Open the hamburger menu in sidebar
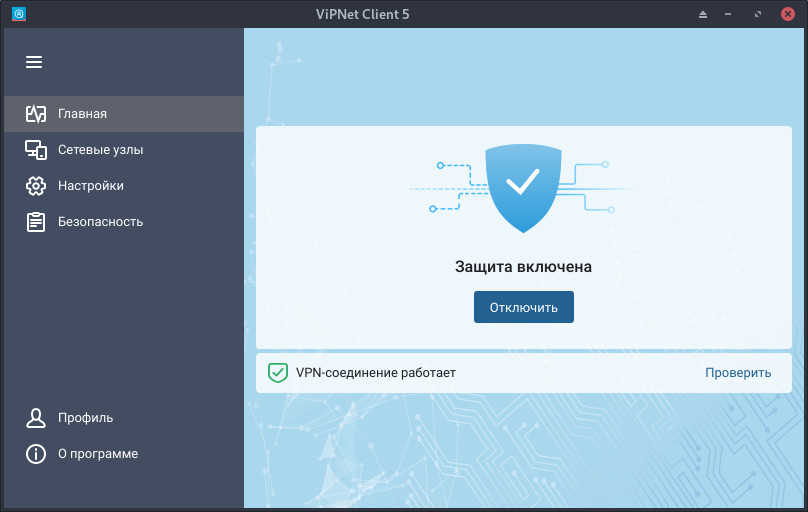Image resolution: width=808 pixels, height=512 pixels. coord(34,62)
